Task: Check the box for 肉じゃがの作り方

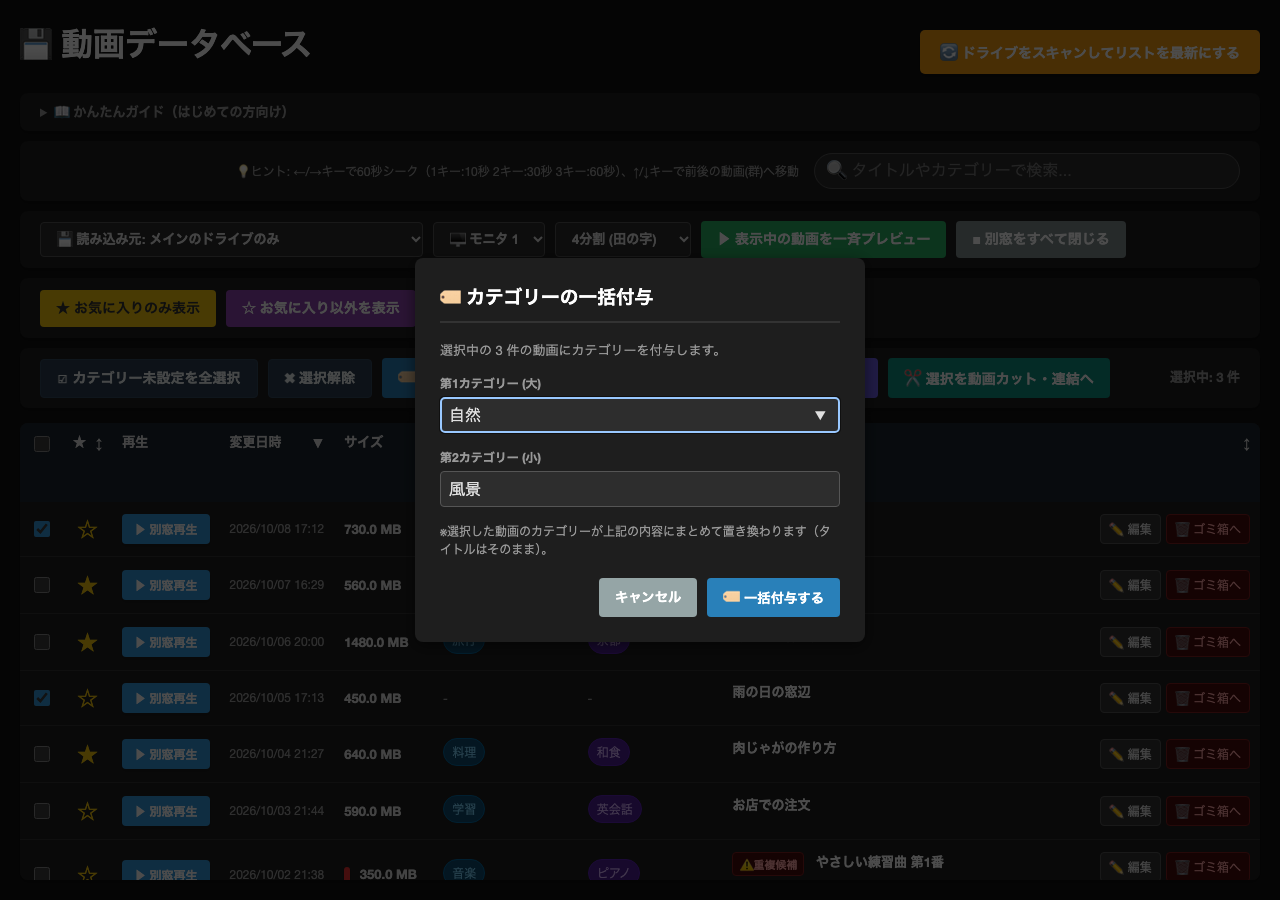Action: 42,754
